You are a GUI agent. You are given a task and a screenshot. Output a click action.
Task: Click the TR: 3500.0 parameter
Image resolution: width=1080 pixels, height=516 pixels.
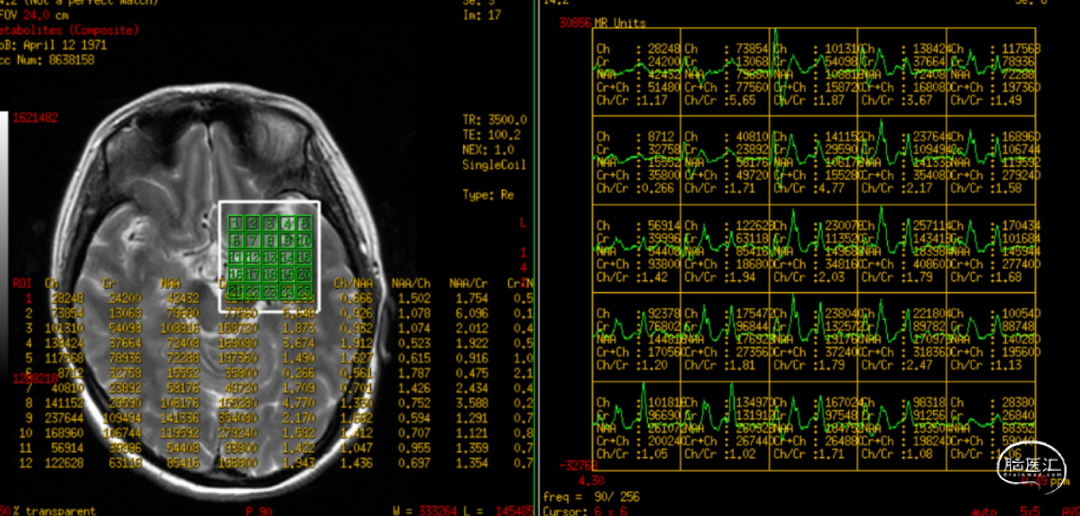(495, 119)
